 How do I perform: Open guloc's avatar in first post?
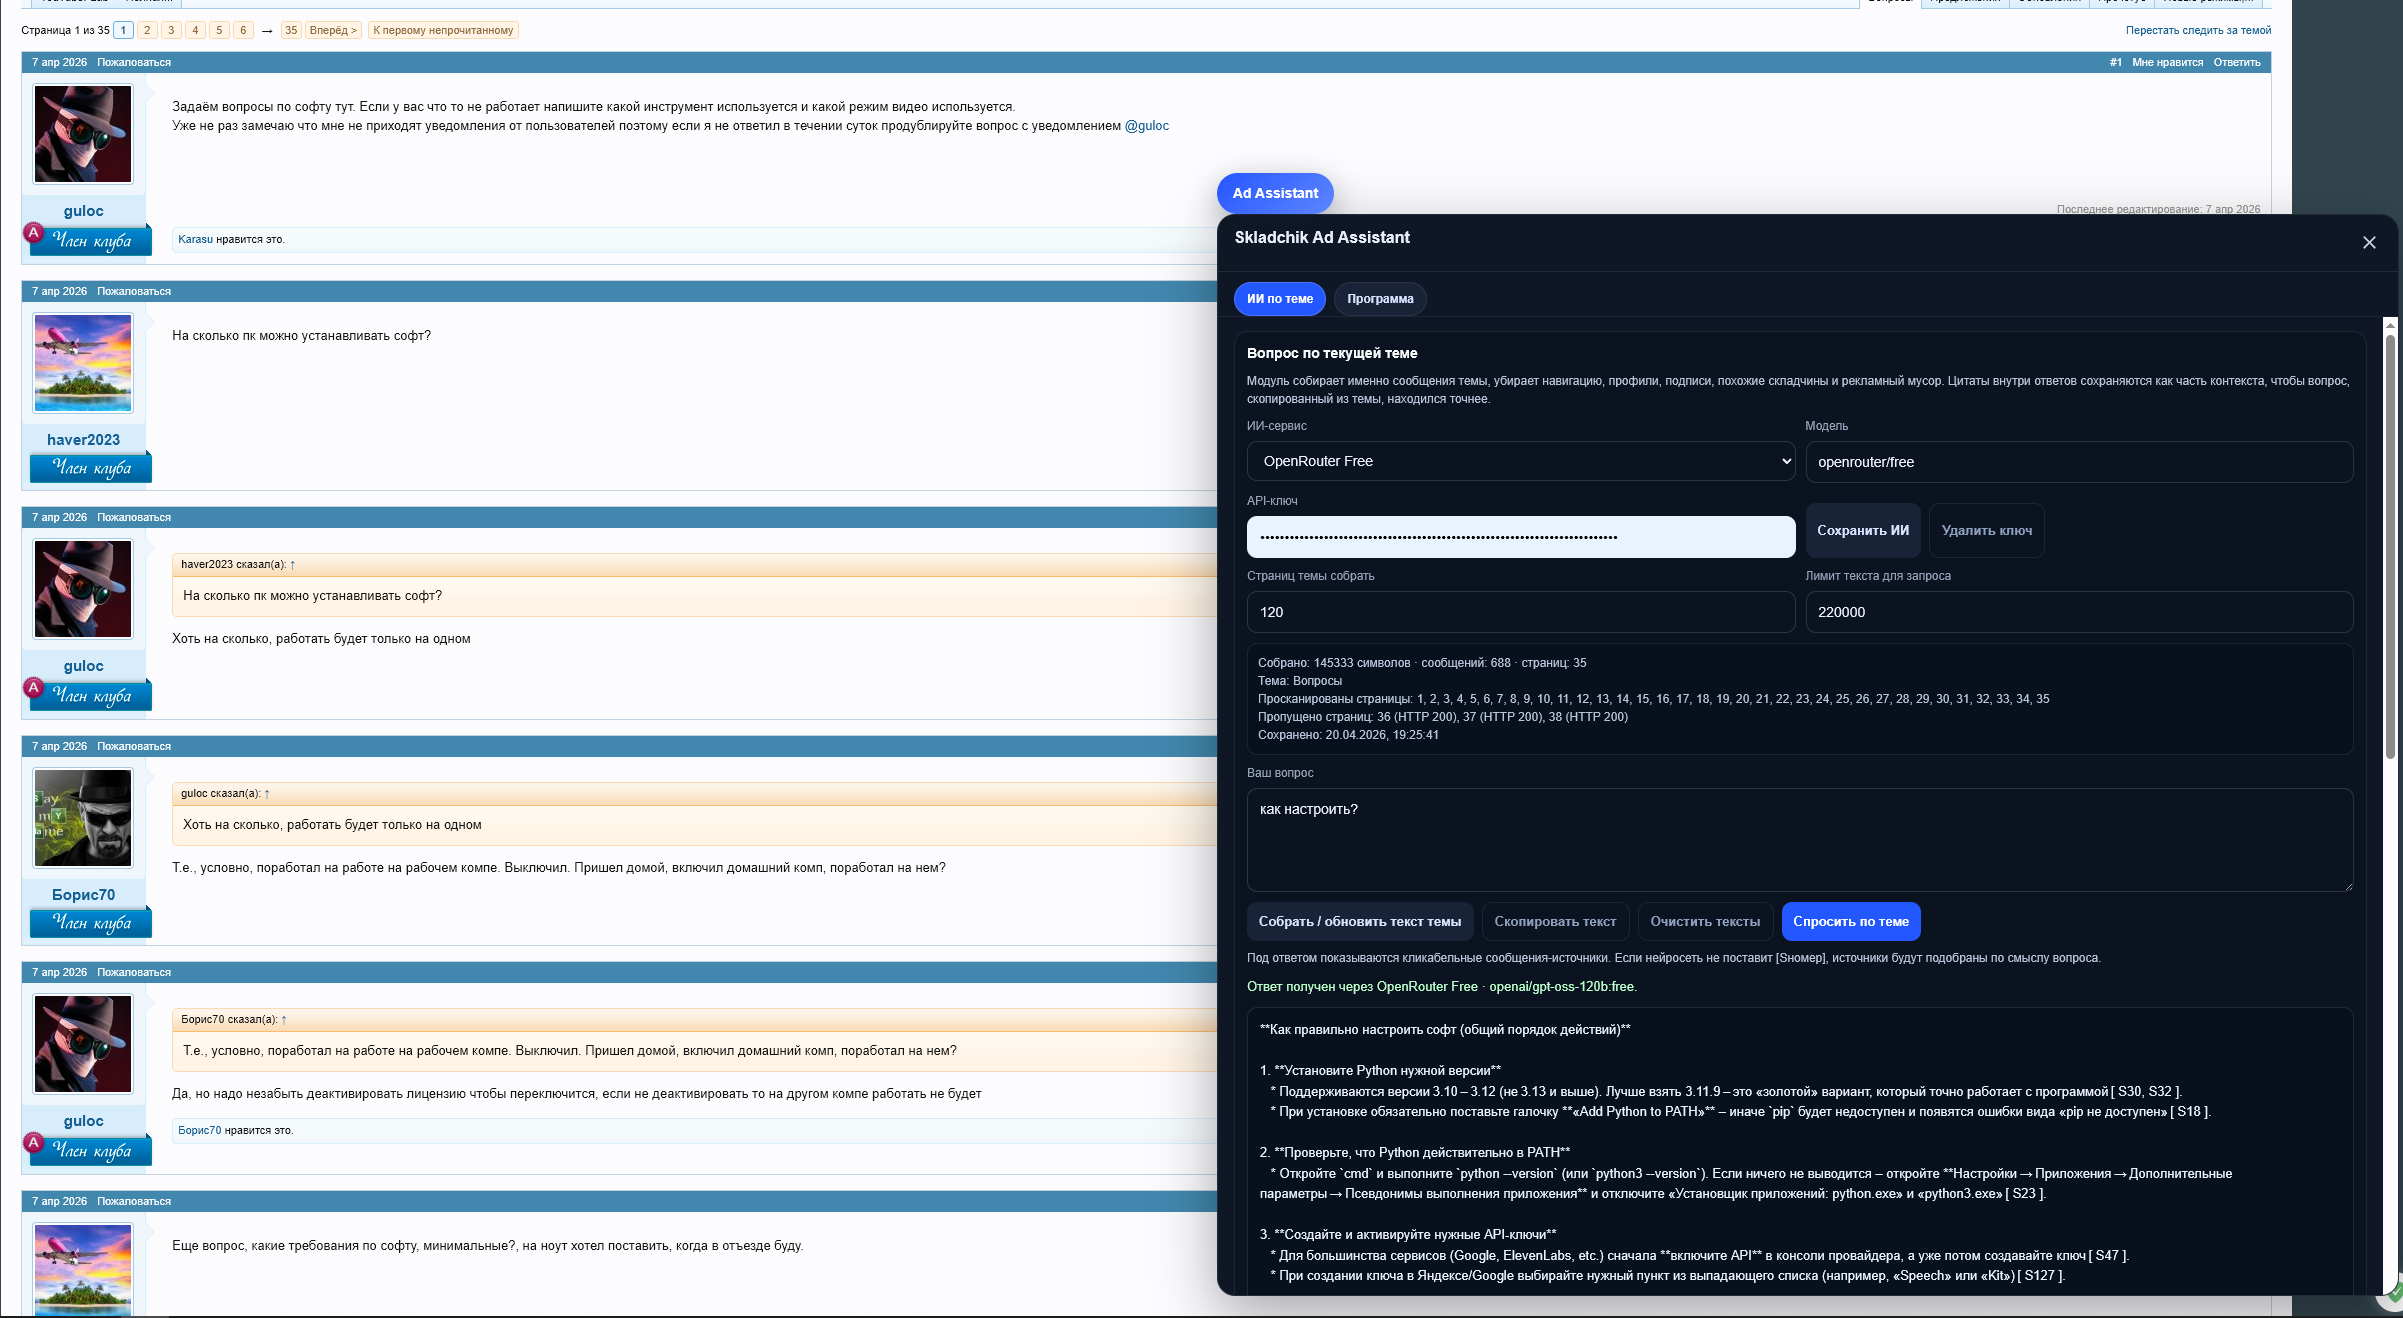pyautogui.click(x=83, y=134)
